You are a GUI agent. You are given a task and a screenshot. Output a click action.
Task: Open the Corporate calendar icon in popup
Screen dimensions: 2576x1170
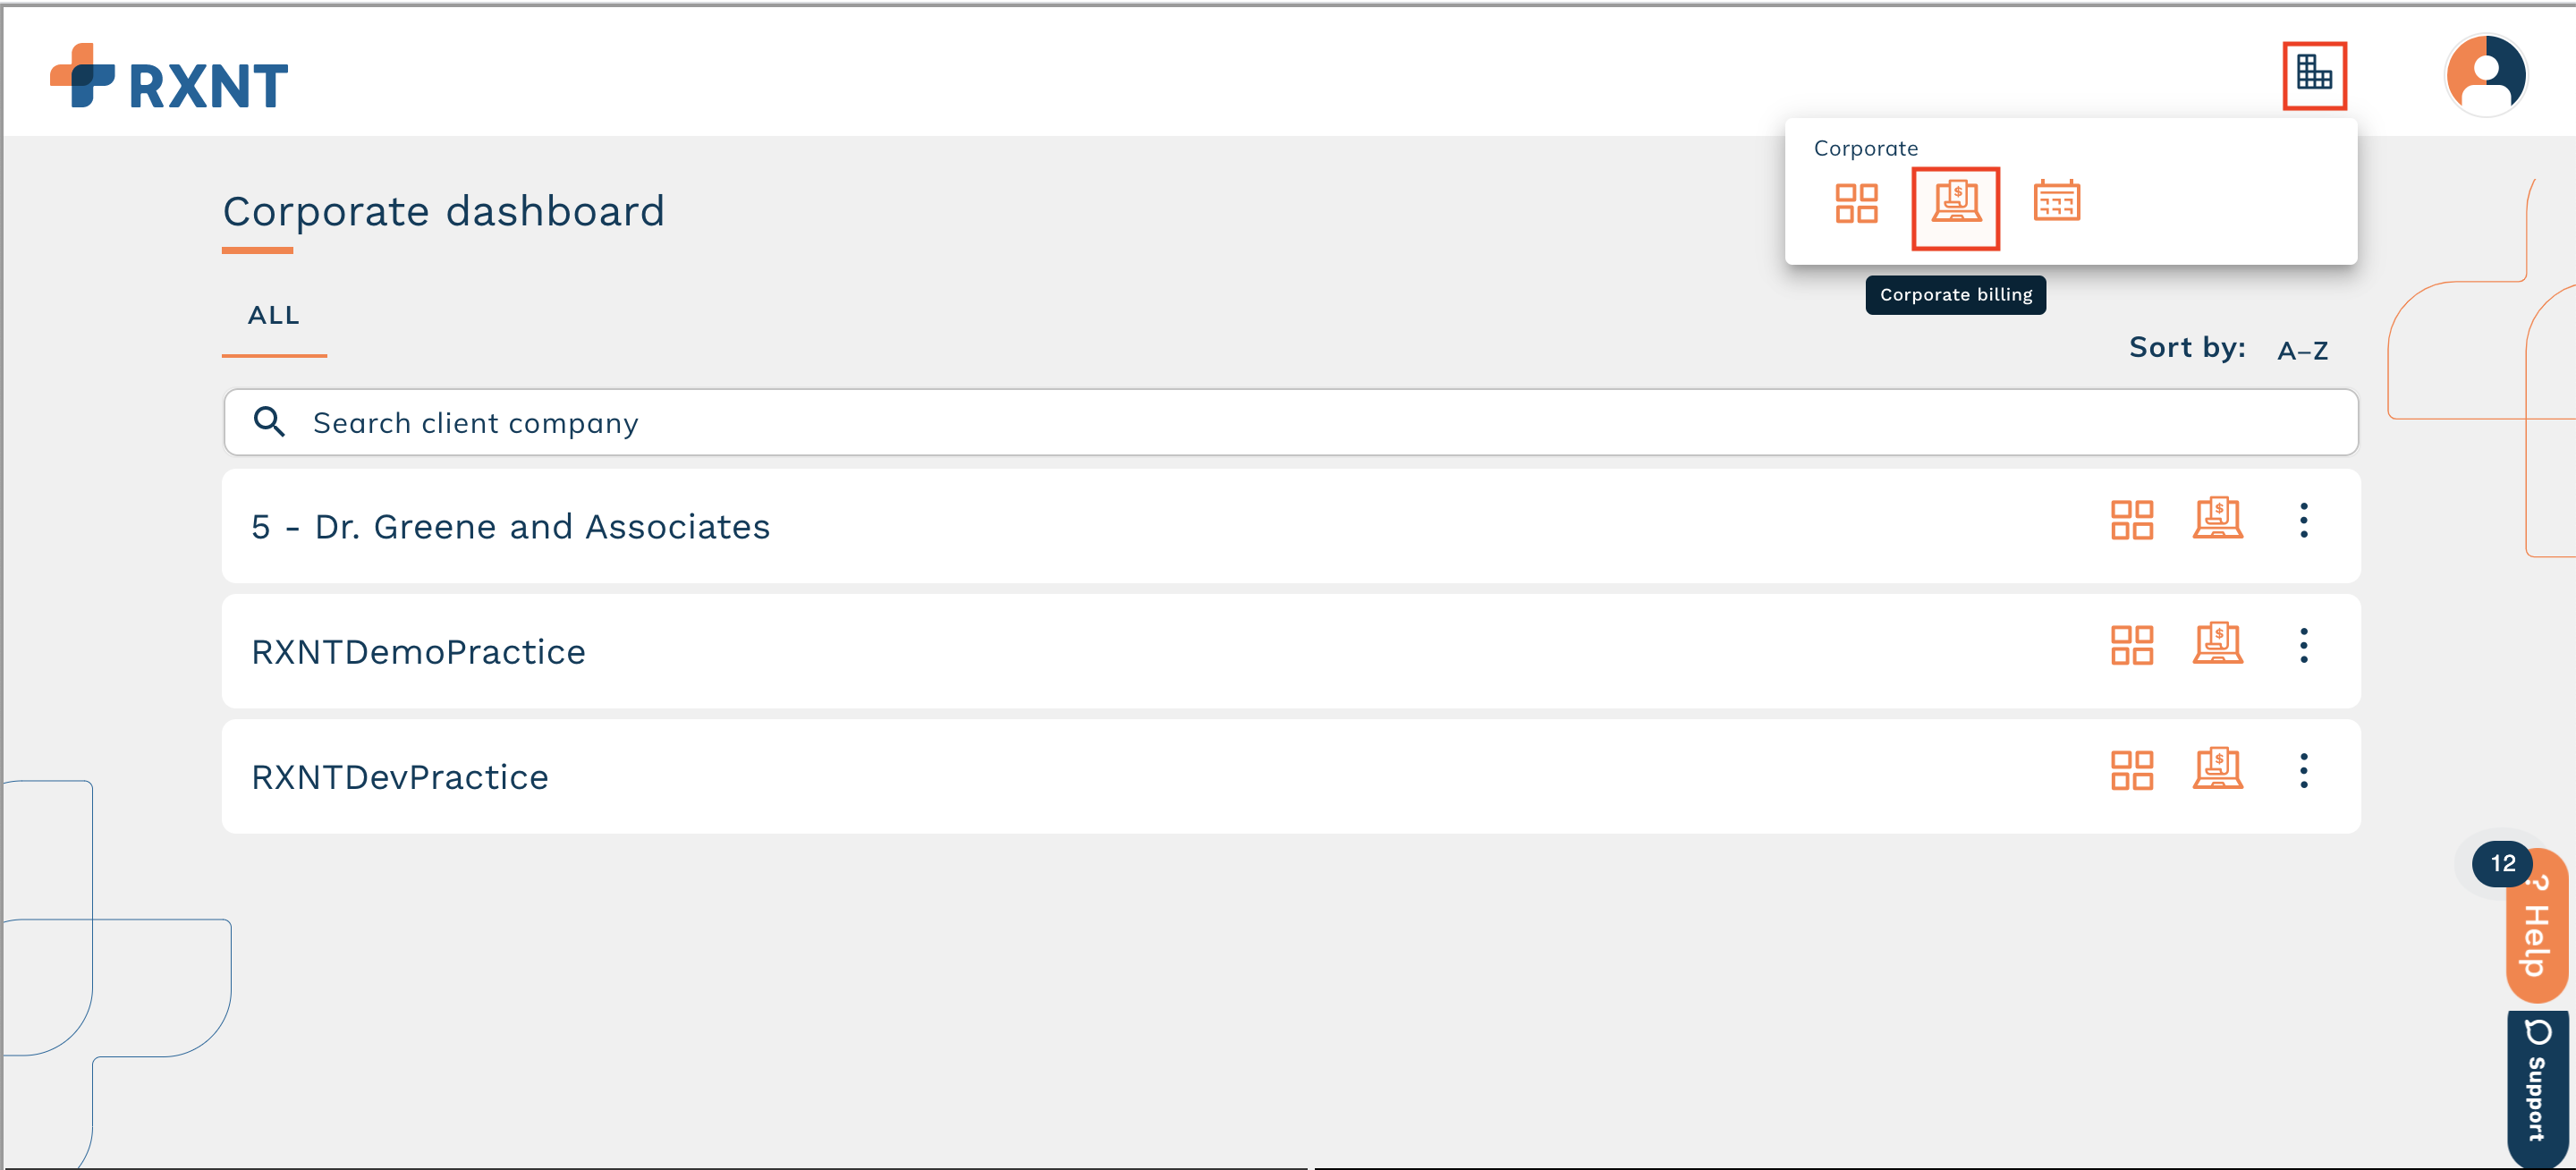[2056, 201]
